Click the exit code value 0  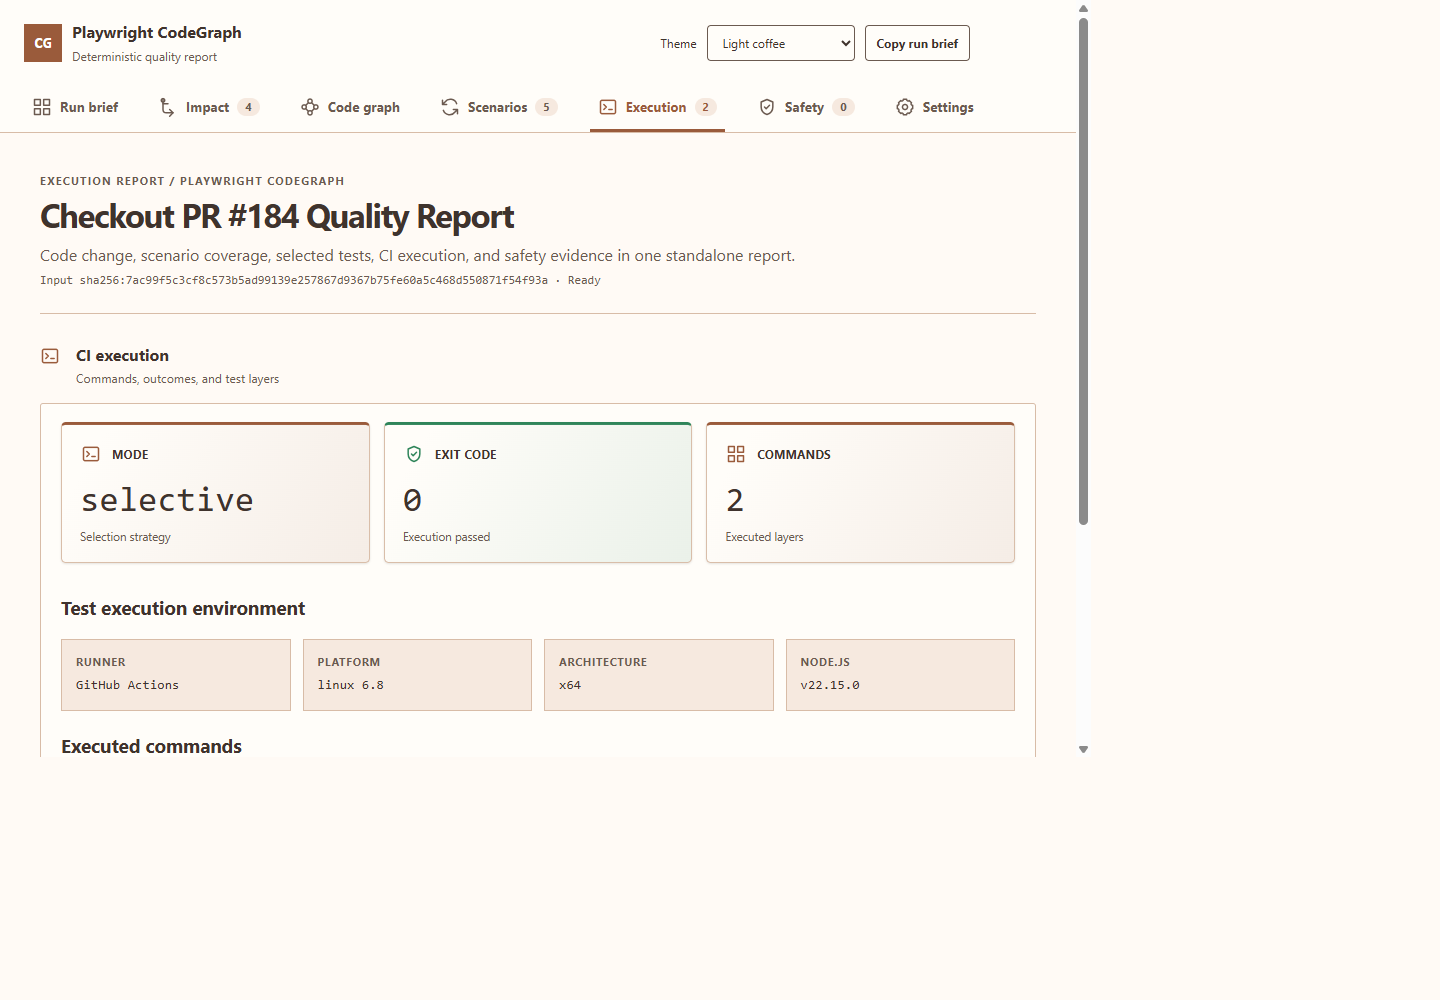(x=412, y=500)
